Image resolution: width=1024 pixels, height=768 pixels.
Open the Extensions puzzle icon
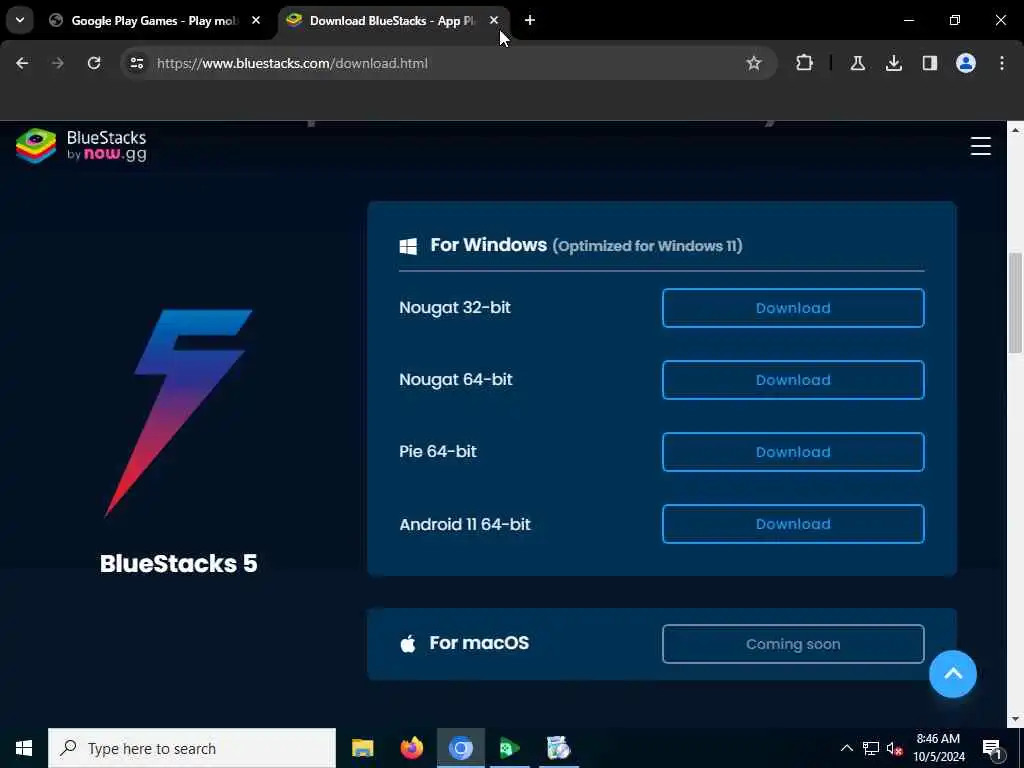(805, 63)
